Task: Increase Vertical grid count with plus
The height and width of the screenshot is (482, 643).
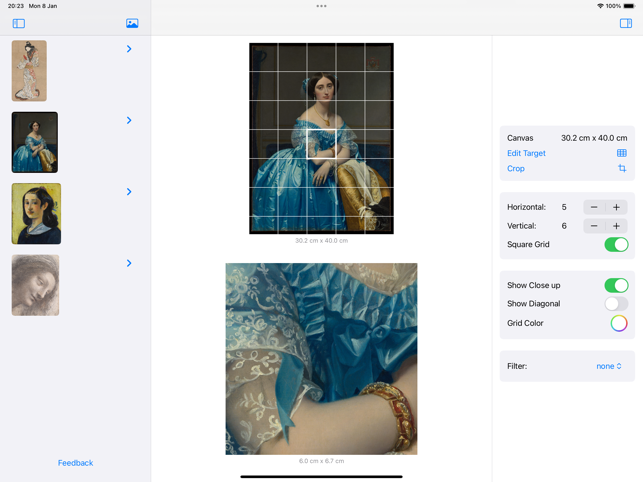Action: (x=616, y=226)
